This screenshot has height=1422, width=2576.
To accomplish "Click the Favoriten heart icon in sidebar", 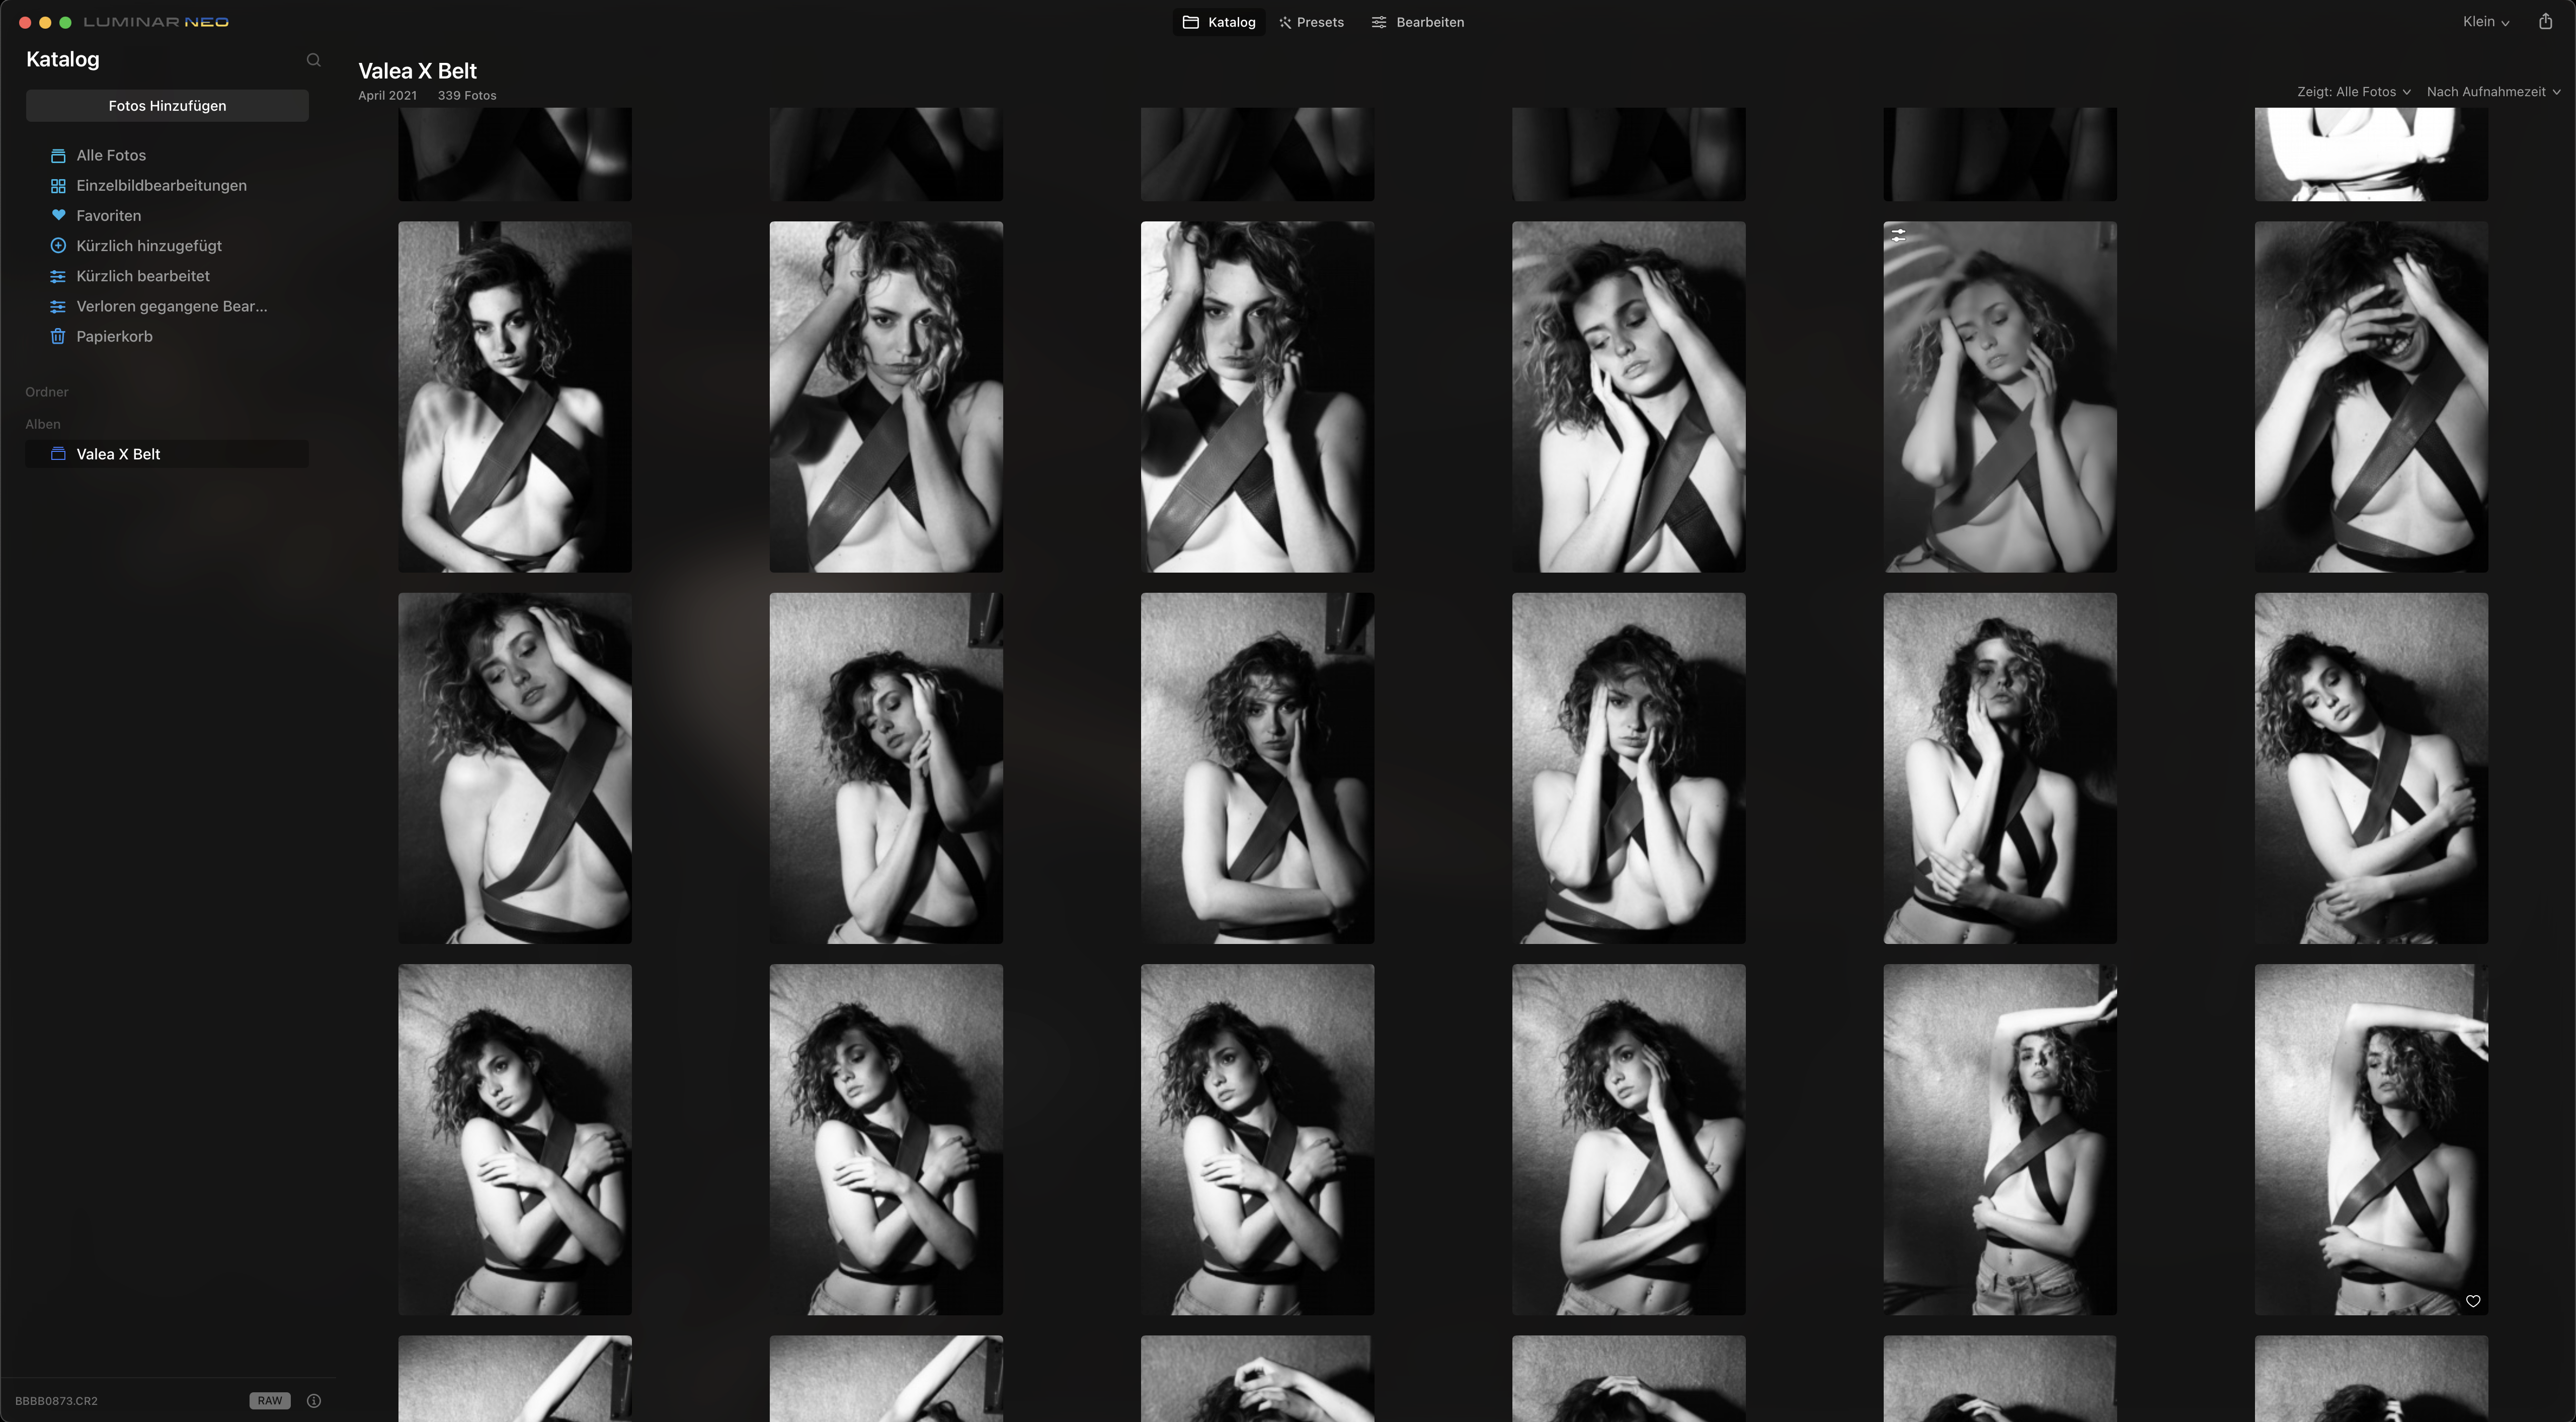I will point(58,215).
